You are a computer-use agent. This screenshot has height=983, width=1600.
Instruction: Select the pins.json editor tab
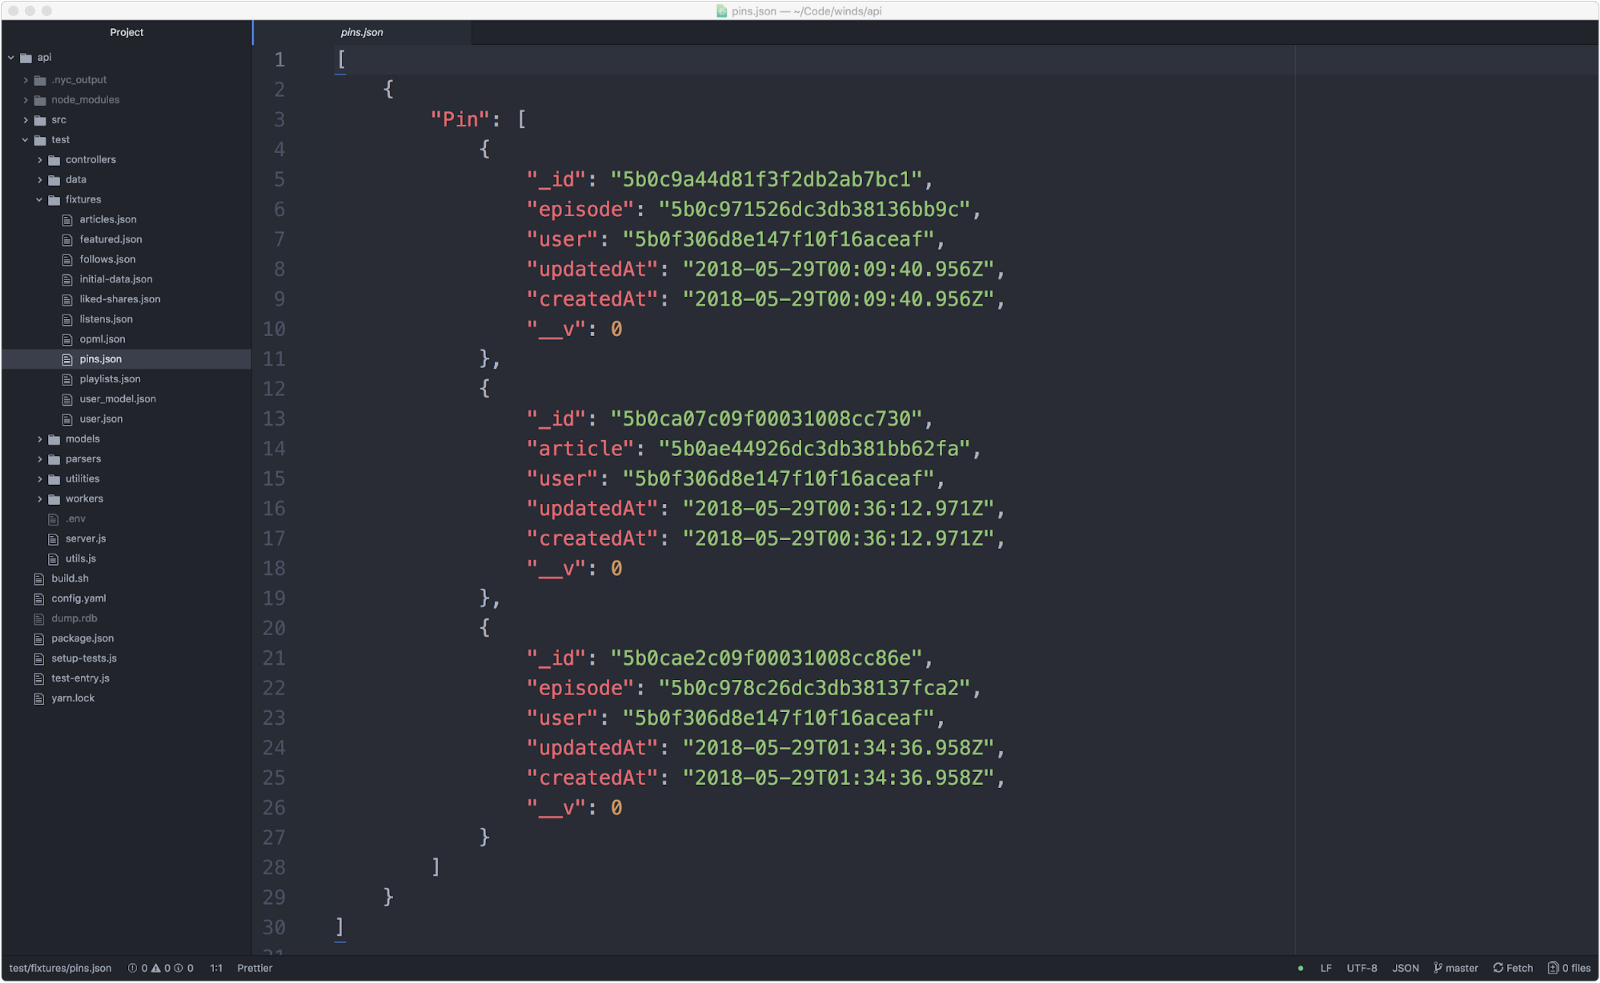pyautogui.click(x=362, y=32)
